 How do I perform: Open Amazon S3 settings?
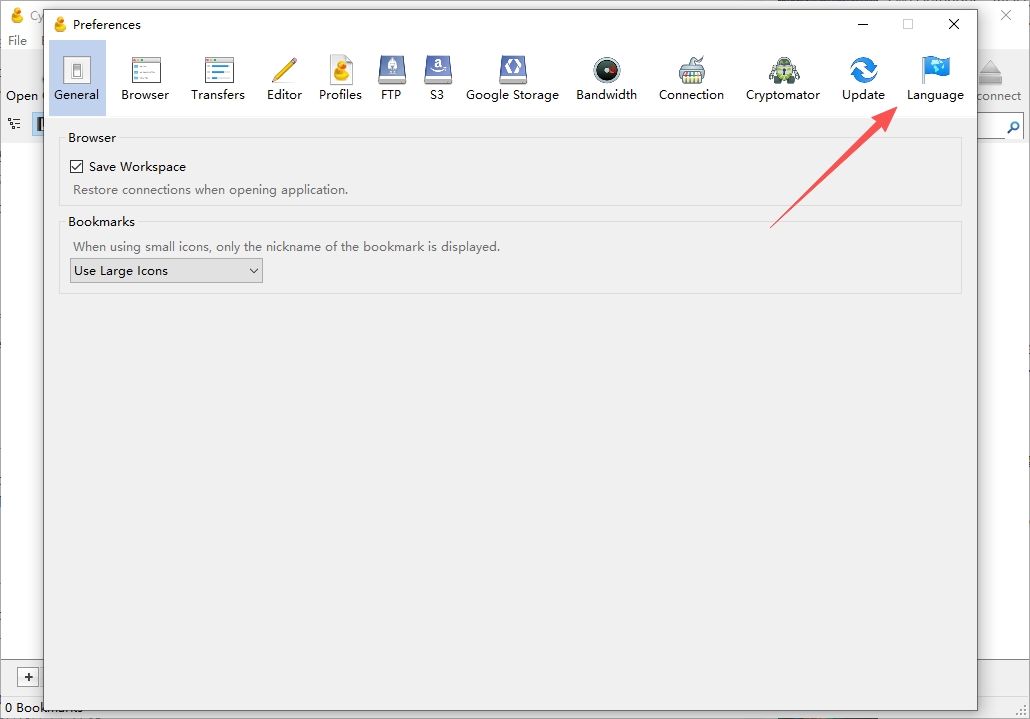(x=437, y=78)
